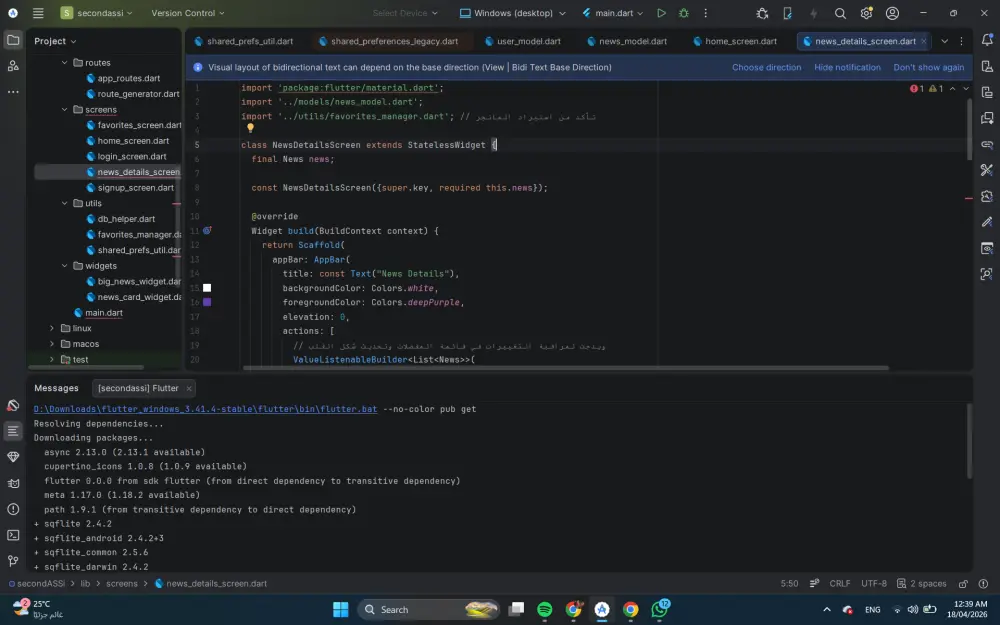The width and height of the screenshot is (1000, 625).
Task: Show hidden editor tabs dropdown
Action: click(x=945, y=41)
